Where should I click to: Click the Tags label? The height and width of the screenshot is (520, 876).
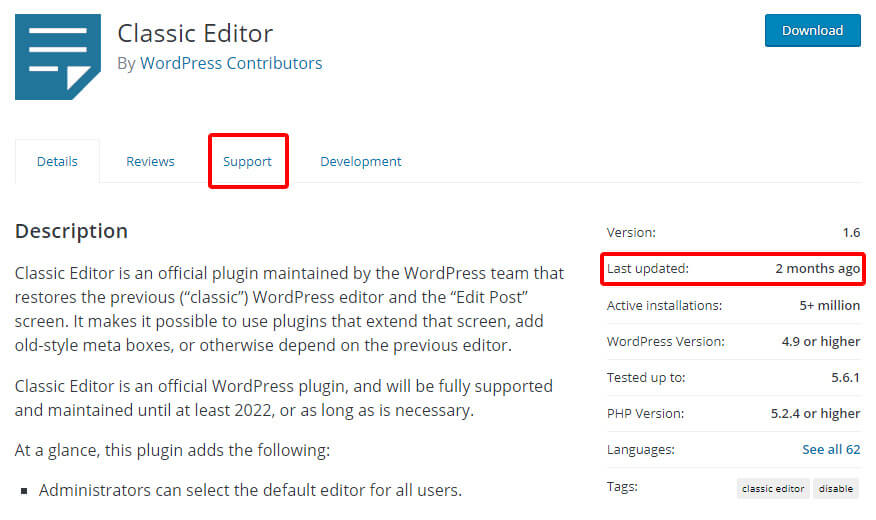[x=622, y=486]
